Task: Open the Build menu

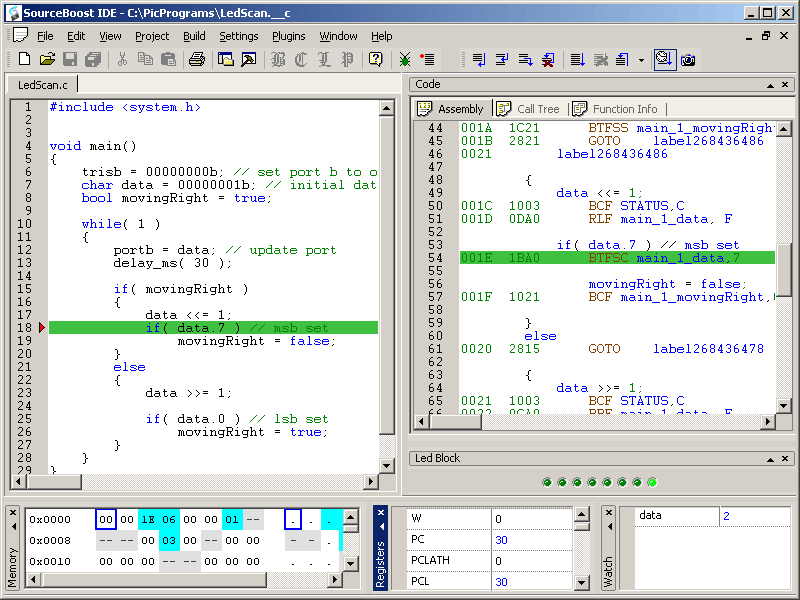Action: 194,36
